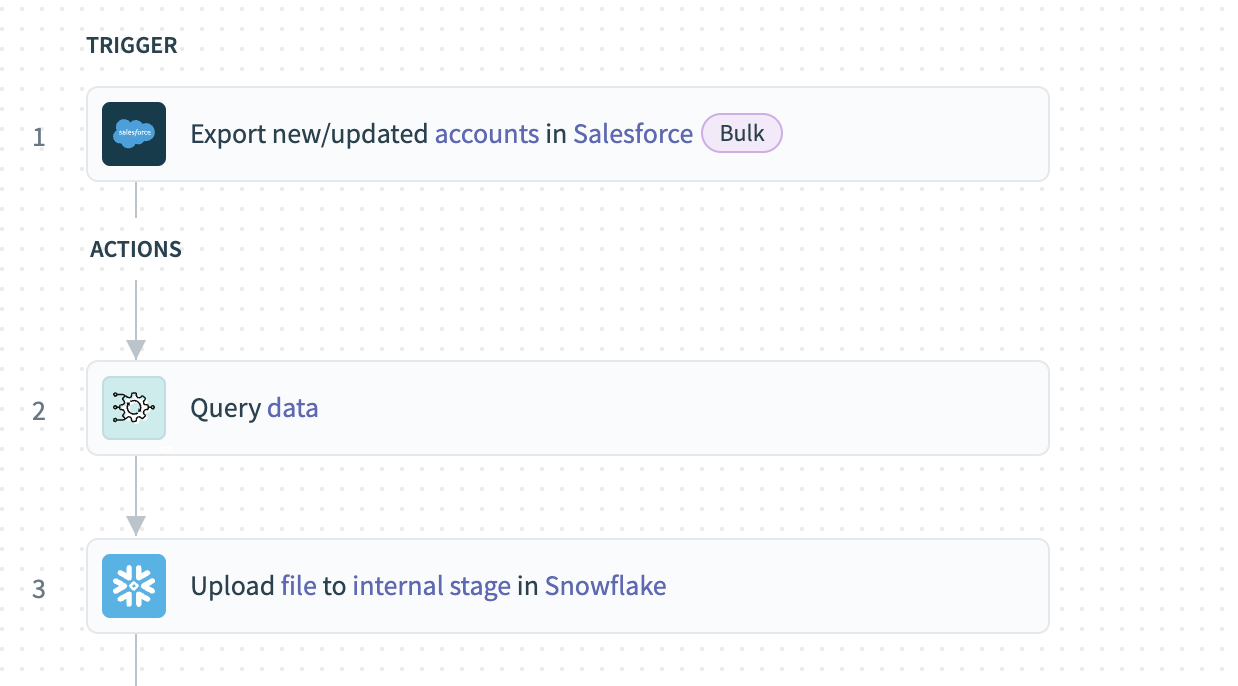
Task: Select step number 3 label
Action: (39, 588)
